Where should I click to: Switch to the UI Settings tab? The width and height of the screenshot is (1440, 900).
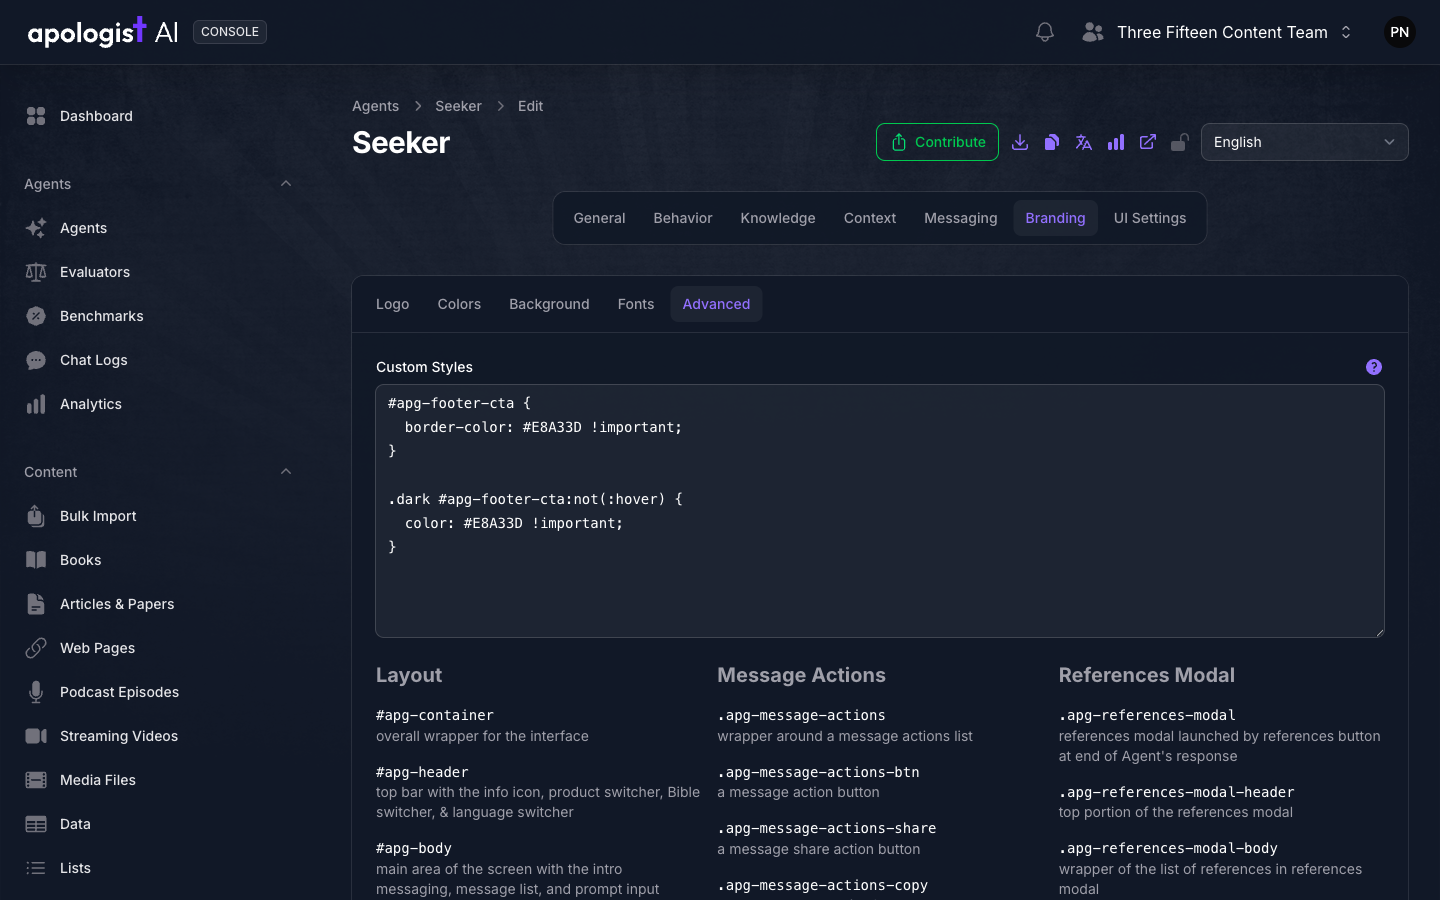coord(1150,218)
